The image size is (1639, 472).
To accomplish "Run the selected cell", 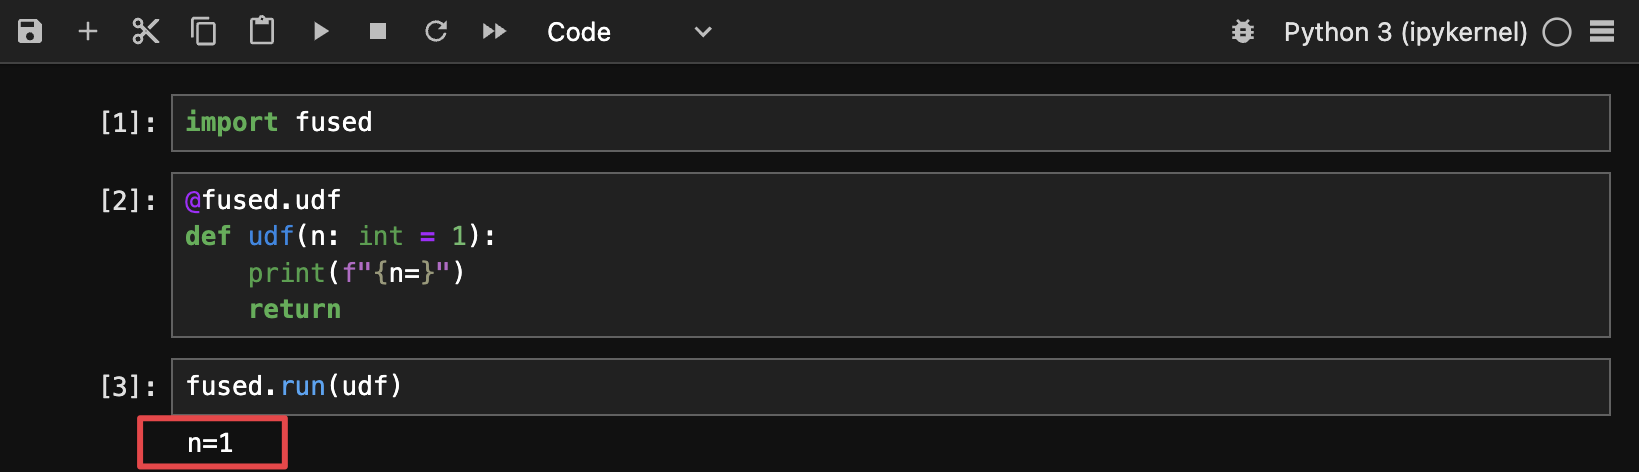I will tap(321, 32).
